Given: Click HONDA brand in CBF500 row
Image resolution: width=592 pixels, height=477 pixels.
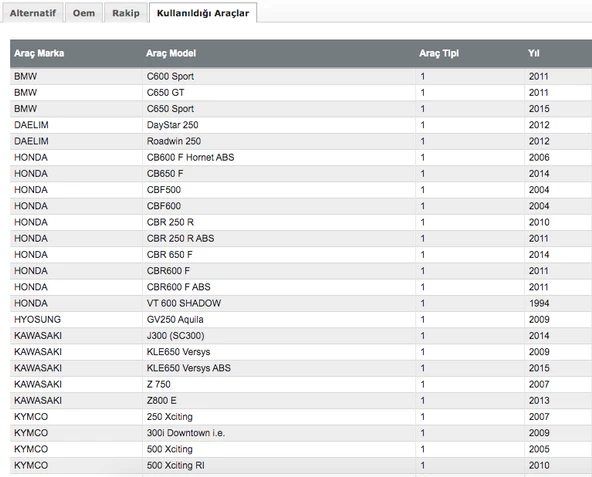Looking at the screenshot, I should click(31, 190).
